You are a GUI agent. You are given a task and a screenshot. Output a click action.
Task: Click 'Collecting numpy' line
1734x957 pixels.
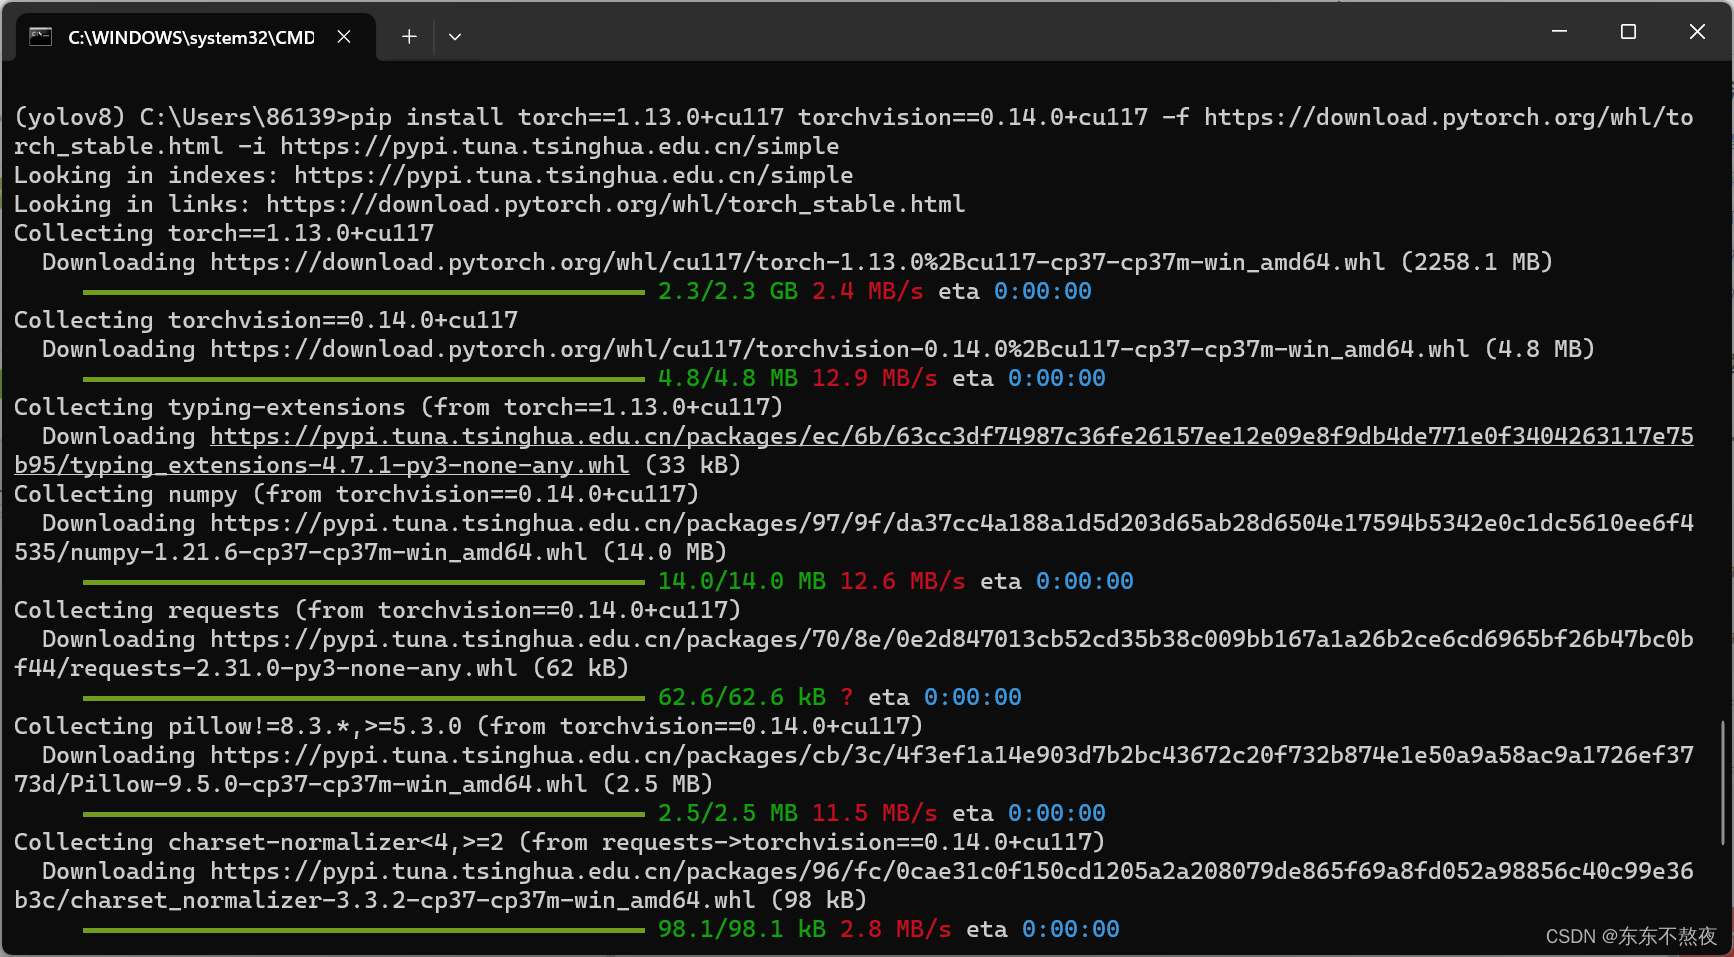point(356,494)
